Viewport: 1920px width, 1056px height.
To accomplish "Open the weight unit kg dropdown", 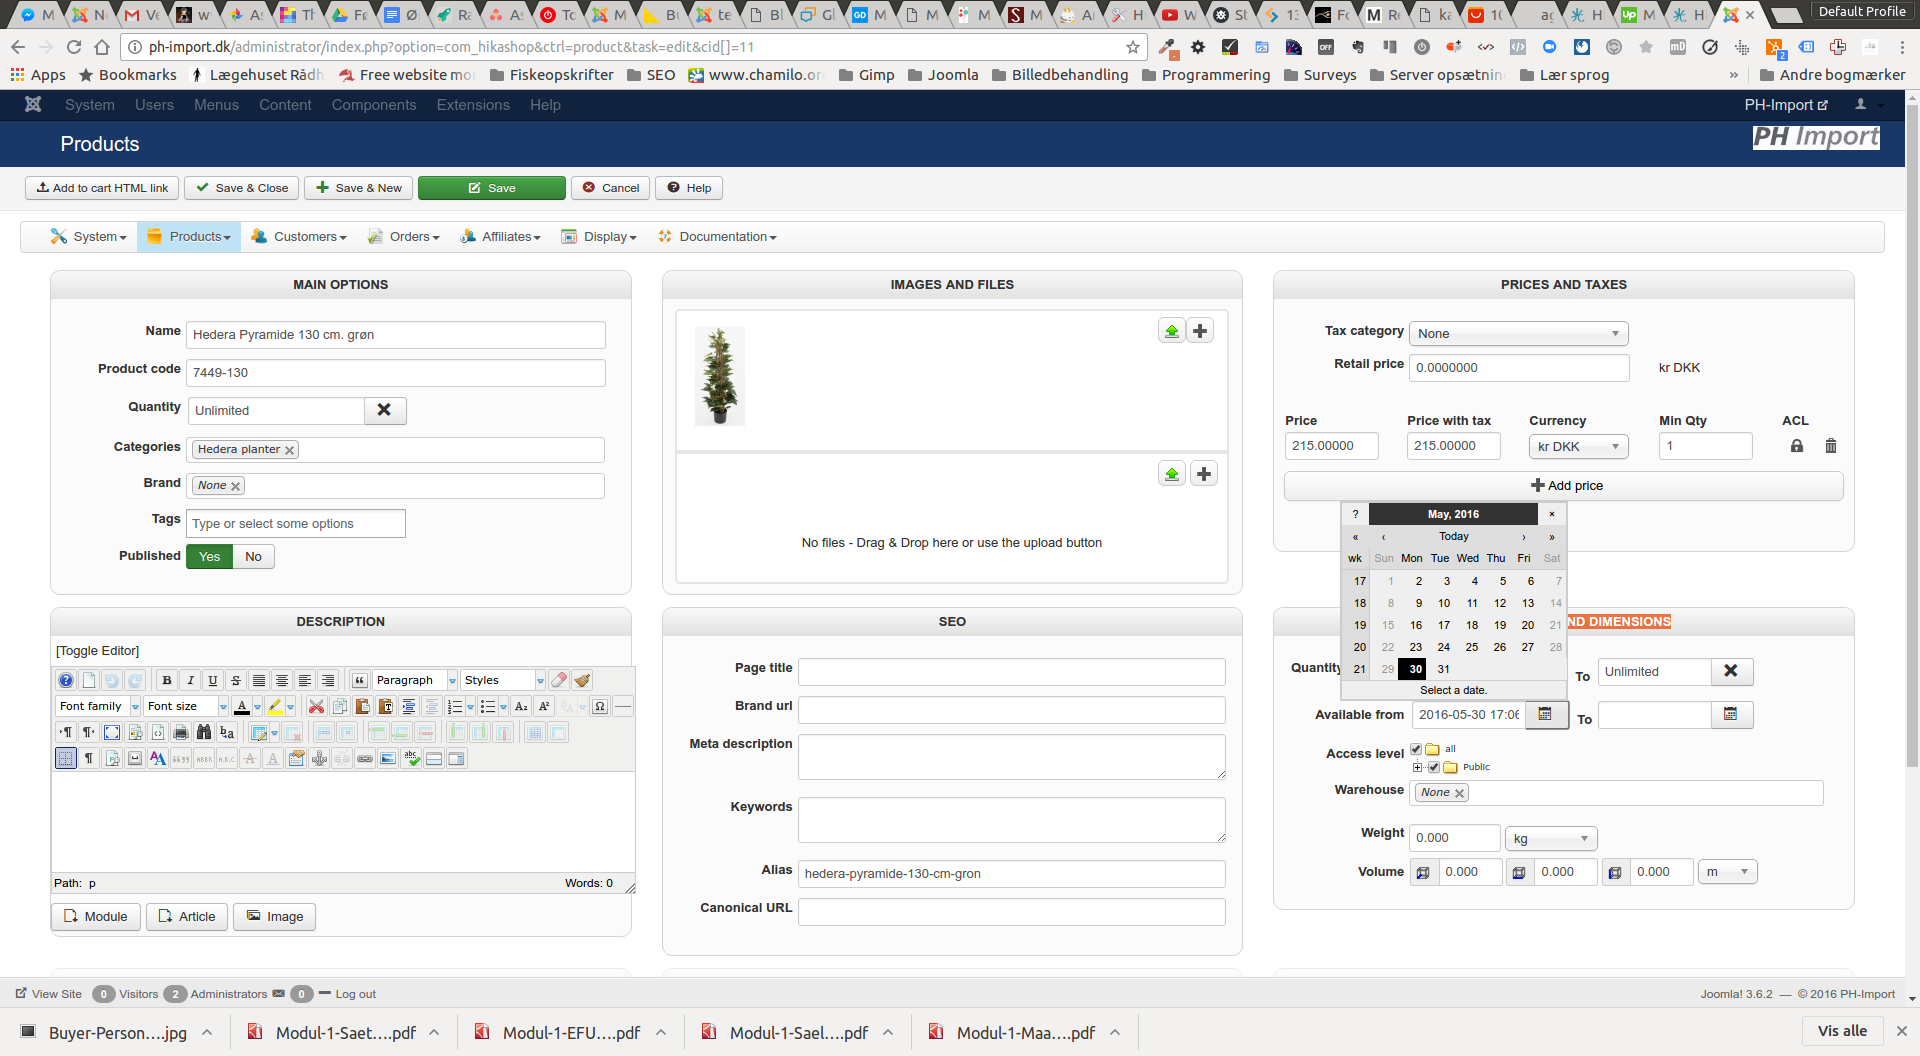I will pos(1550,839).
